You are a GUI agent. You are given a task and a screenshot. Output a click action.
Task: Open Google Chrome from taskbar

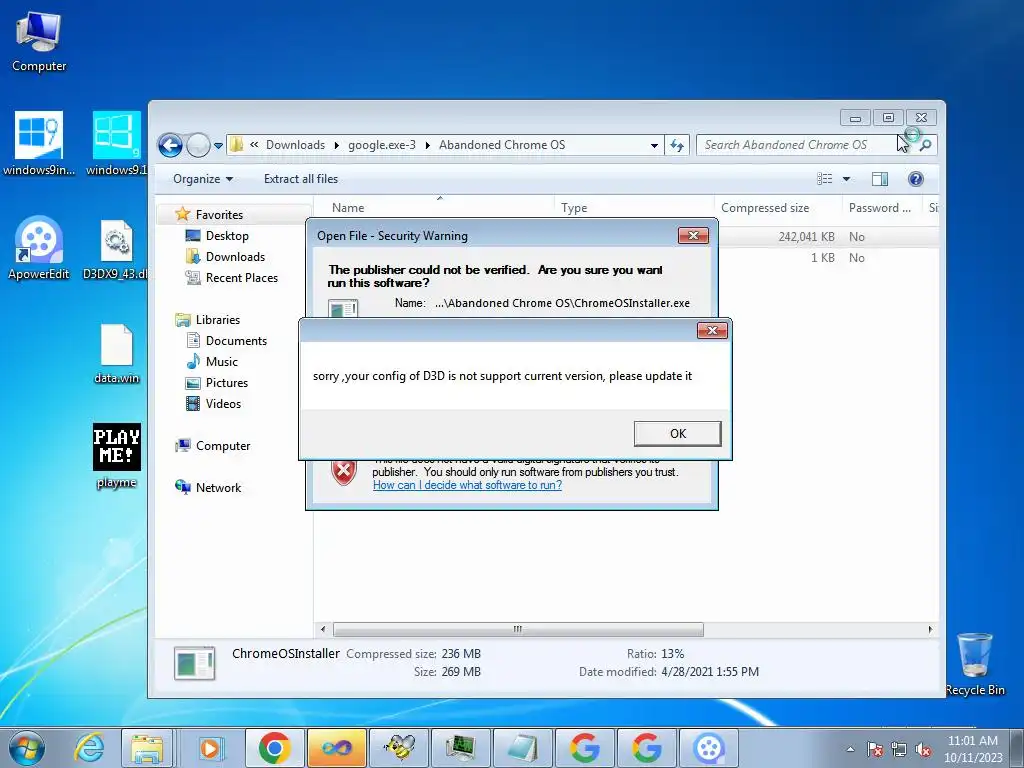[274, 748]
